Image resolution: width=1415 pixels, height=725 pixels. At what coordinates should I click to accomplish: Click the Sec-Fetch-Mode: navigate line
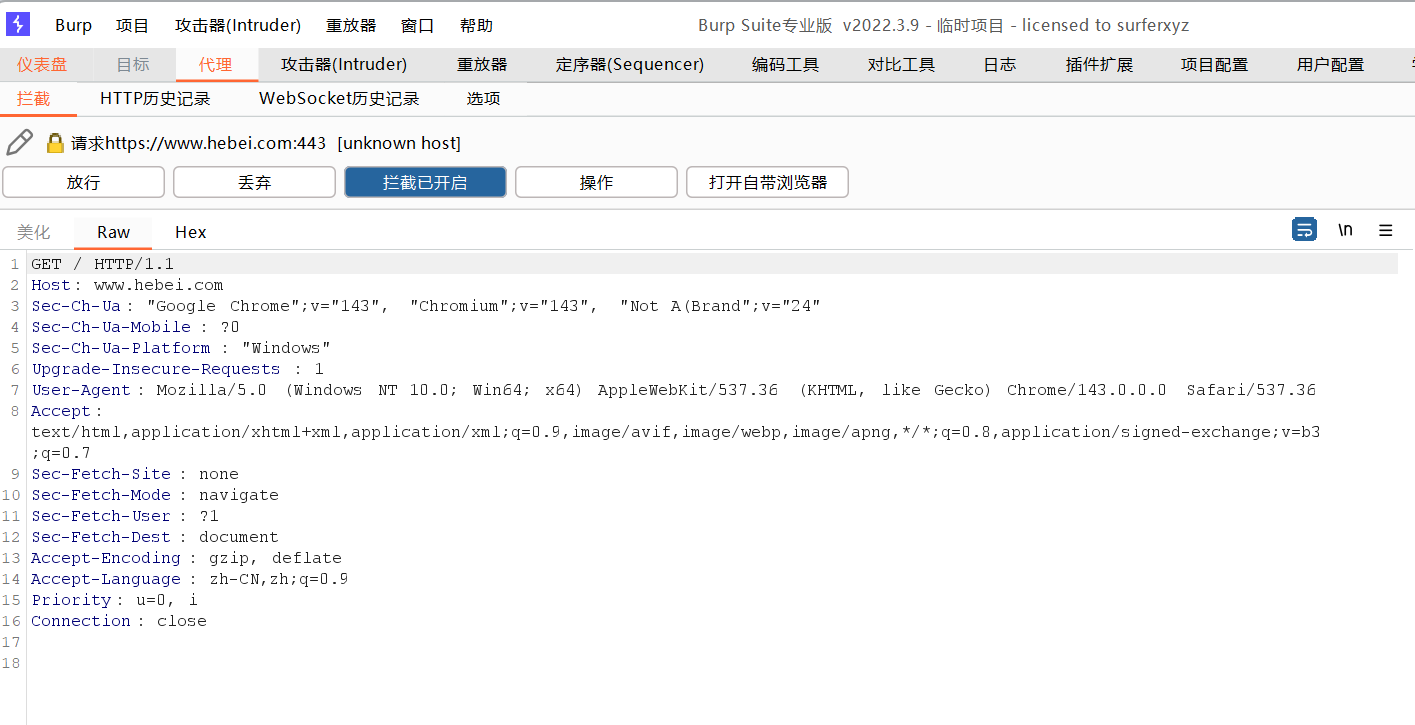coord(155,495)
